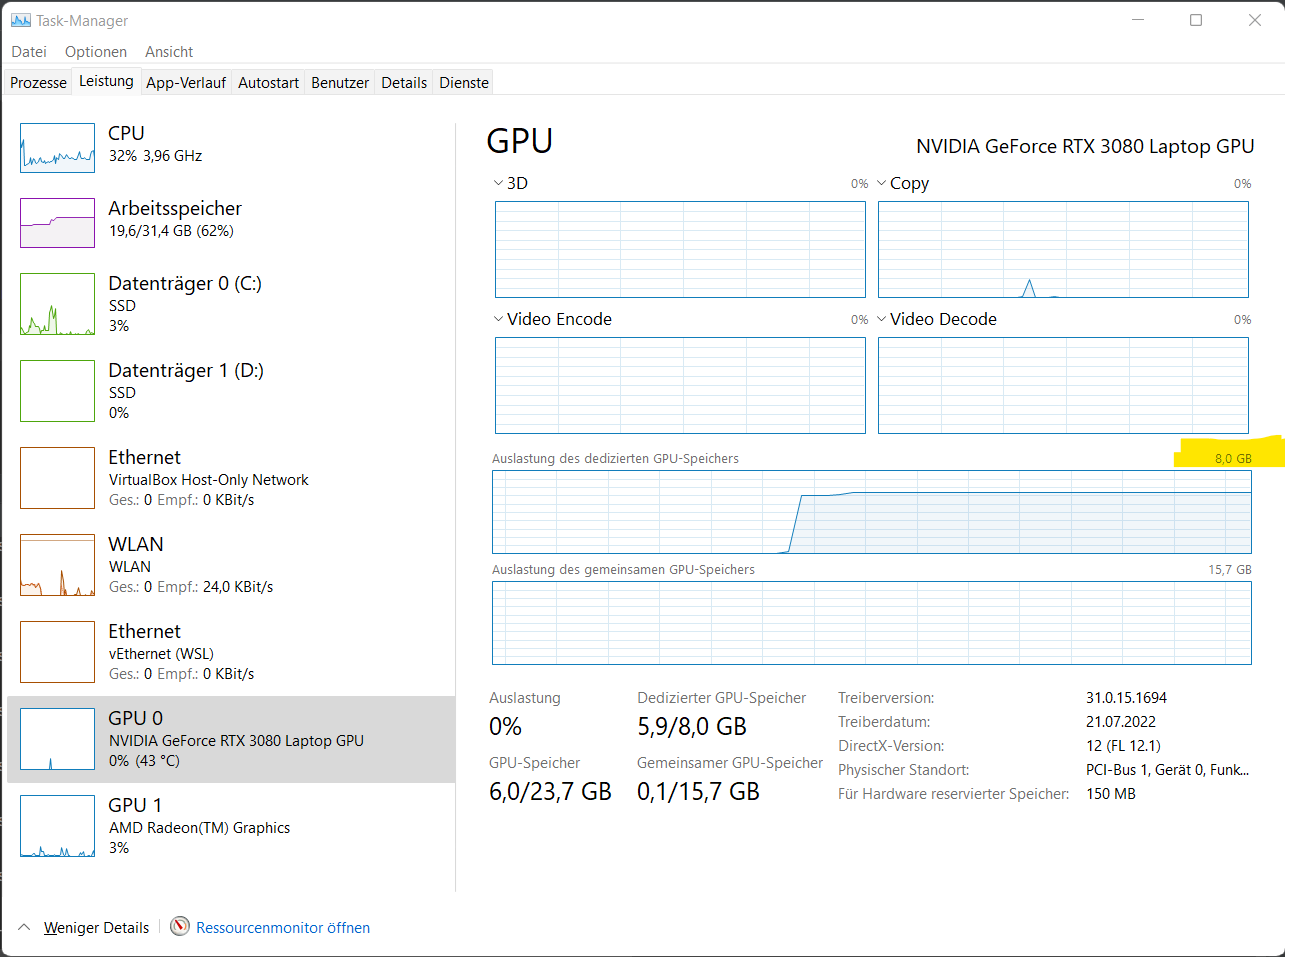The image size is (1301, 957).
Task: Click the 3D engine usage graph
Action: 680,249
